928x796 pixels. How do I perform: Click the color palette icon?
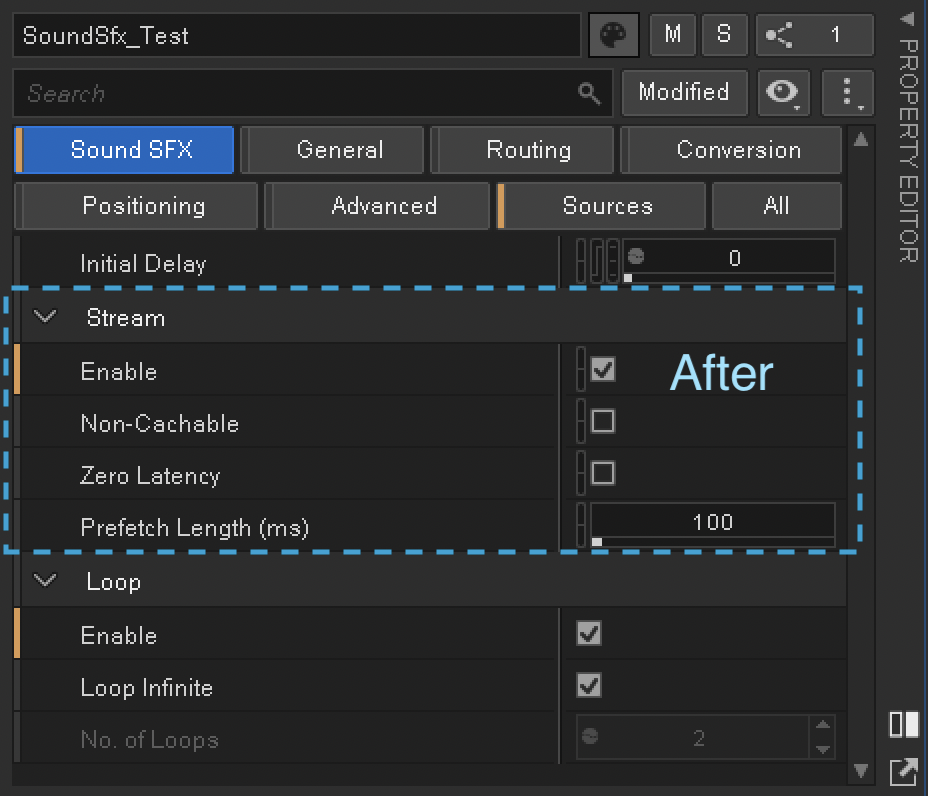[613, 36]
